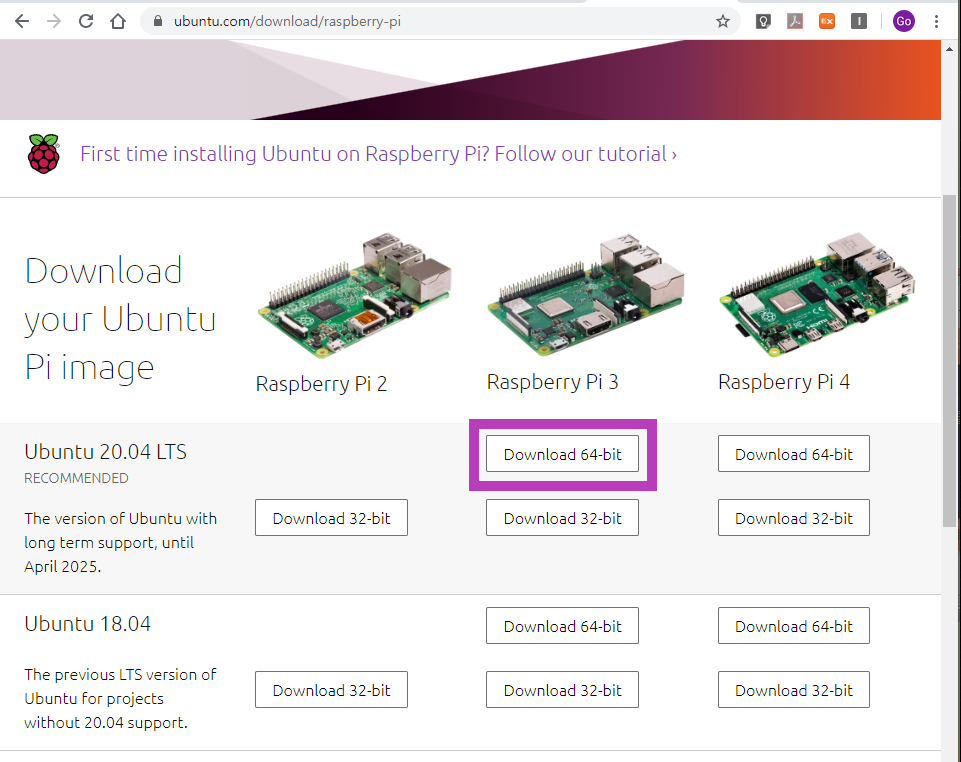961x762 pixels.
Task: Open the Go profile avatar
Action: (903, 21)
